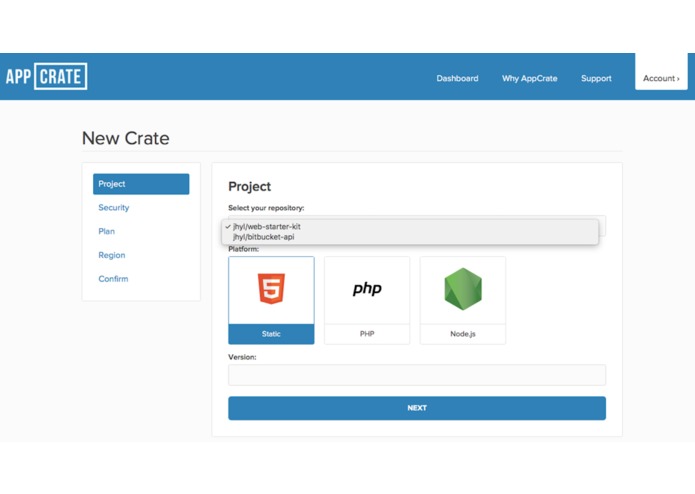This screenshot has height=494, width=695.
Task: Select the HTML5 Static platform icon
Action: coord(271,289)
